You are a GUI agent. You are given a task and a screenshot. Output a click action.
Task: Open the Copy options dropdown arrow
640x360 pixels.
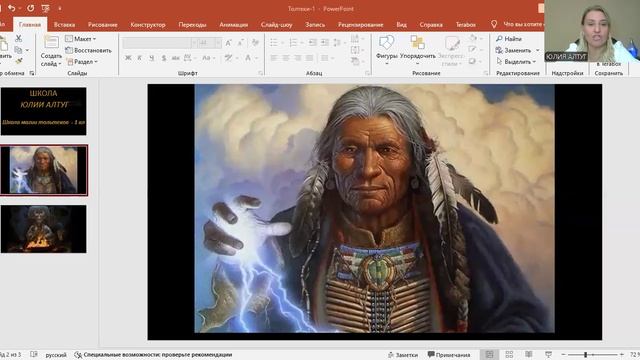tap(27, 50)
